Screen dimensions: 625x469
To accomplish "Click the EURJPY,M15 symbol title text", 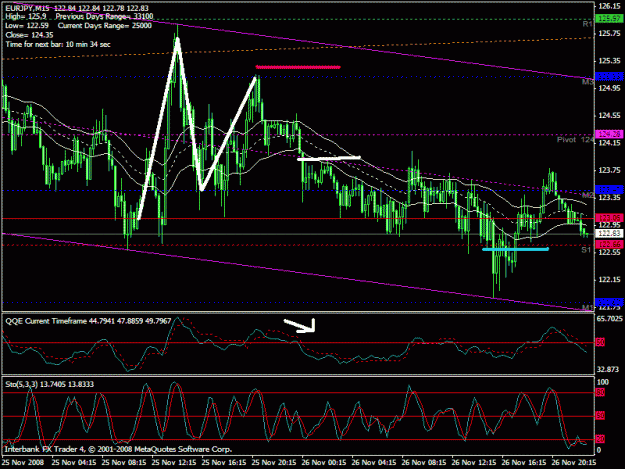I will point(28,8).
